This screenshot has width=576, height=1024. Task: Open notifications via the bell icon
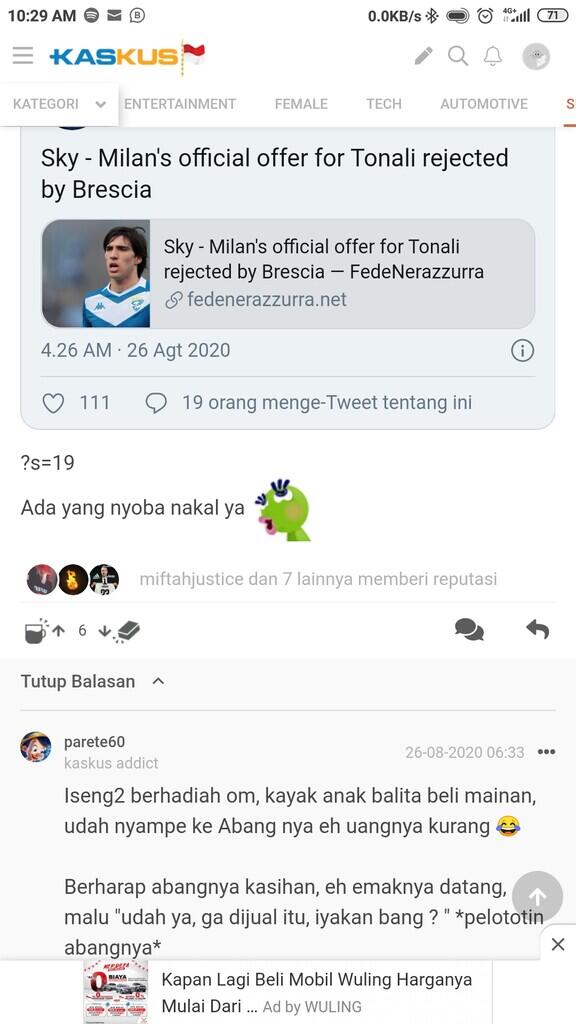click(492, 57)
